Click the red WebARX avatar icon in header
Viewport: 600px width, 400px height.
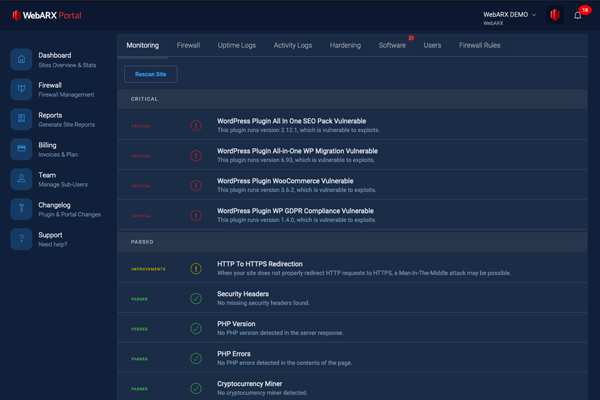(x=554, y=15)
